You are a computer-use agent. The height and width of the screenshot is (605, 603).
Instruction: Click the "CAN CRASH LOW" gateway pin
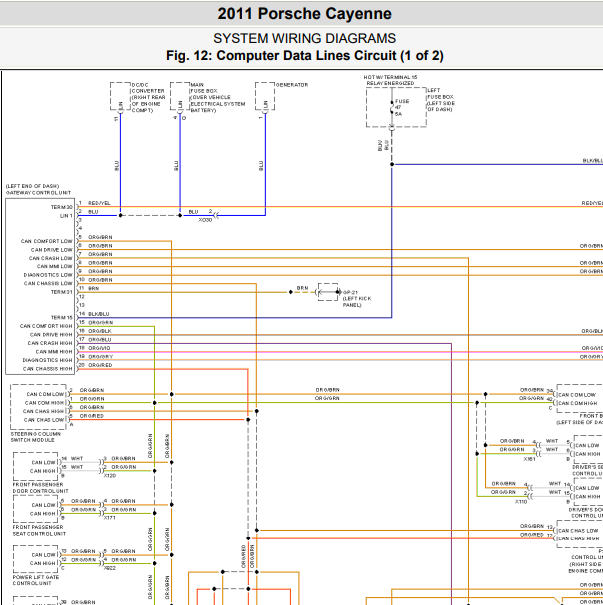(x=51, y=258)
